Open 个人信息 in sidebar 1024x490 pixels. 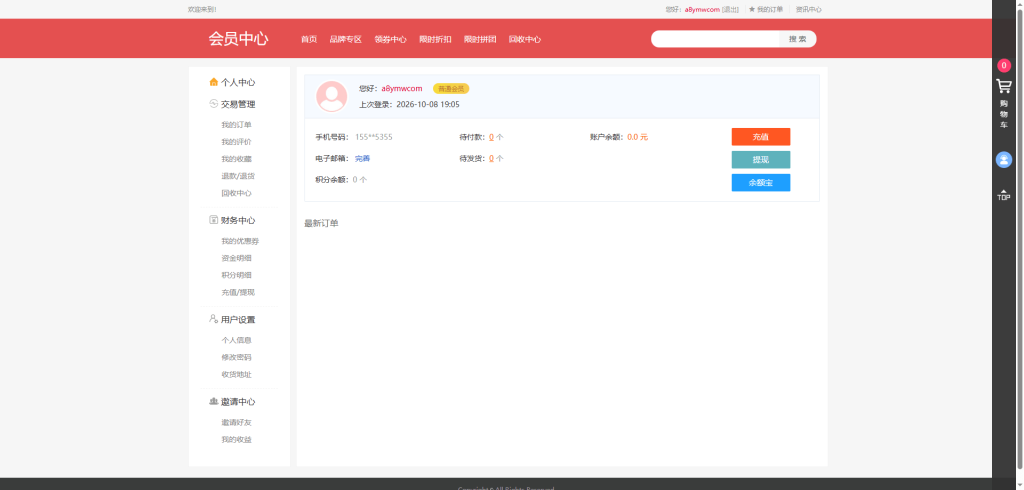[236, 340]
